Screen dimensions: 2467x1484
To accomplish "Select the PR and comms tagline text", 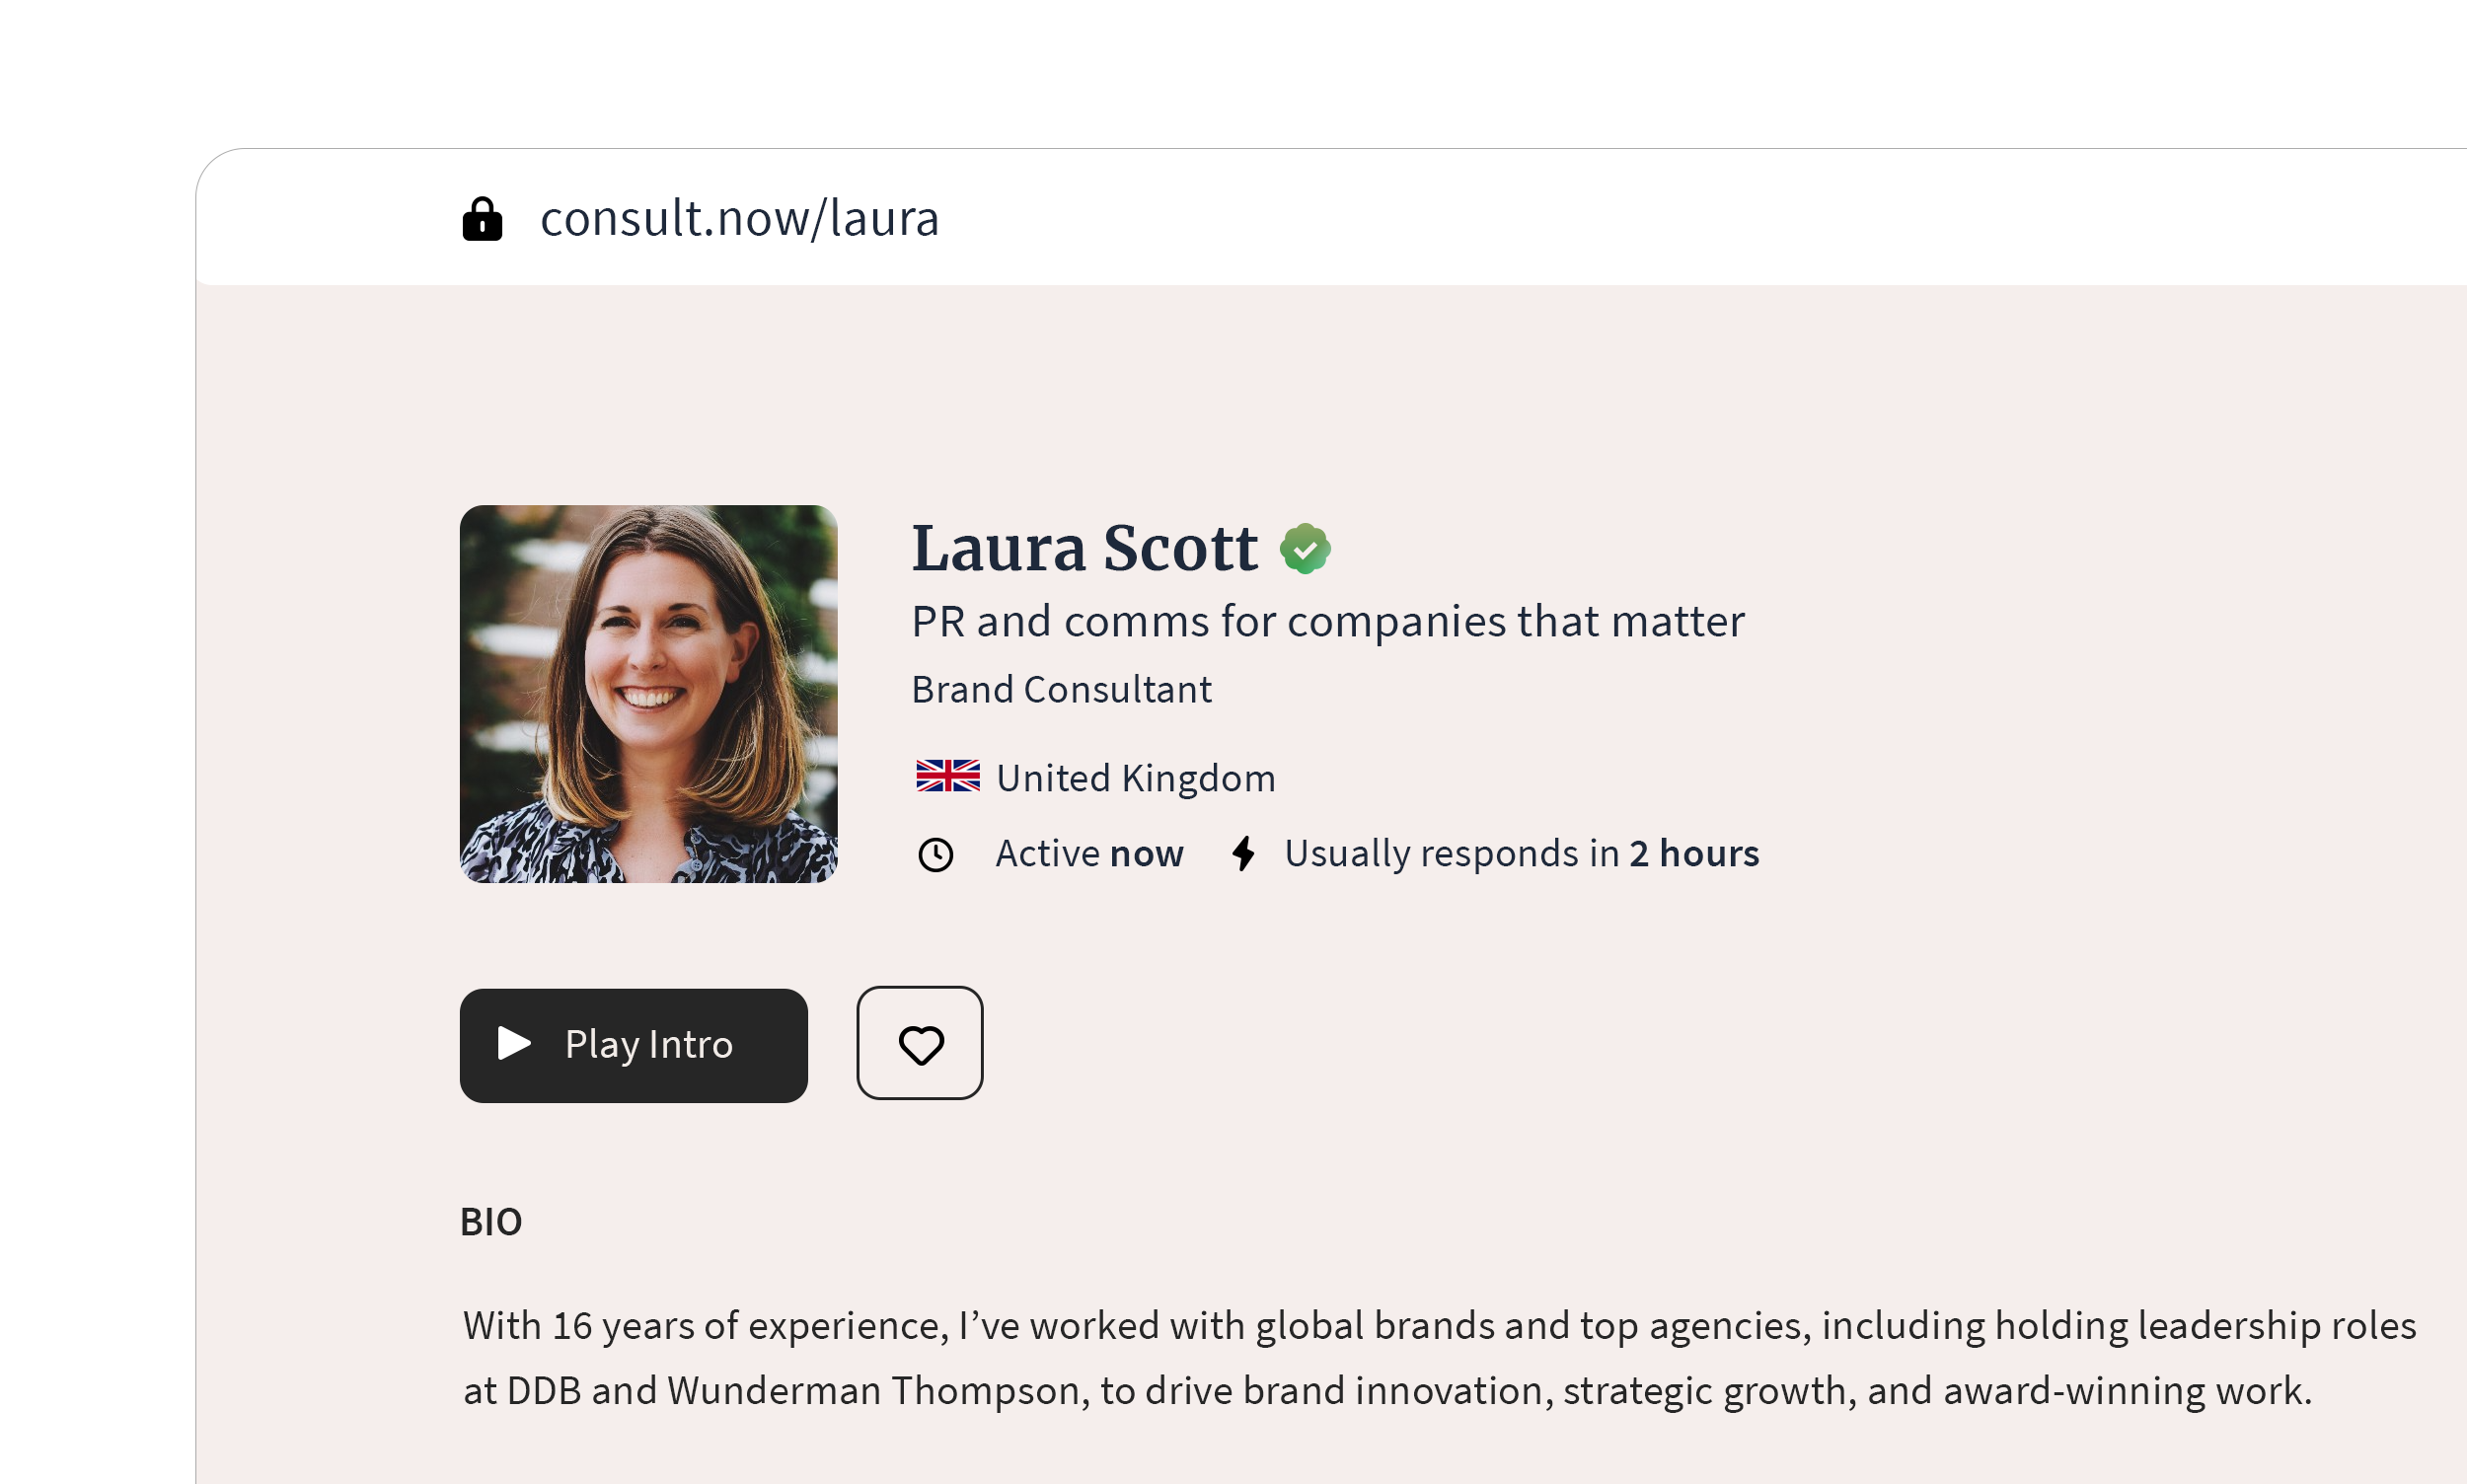I will (x=1327, y=622).
